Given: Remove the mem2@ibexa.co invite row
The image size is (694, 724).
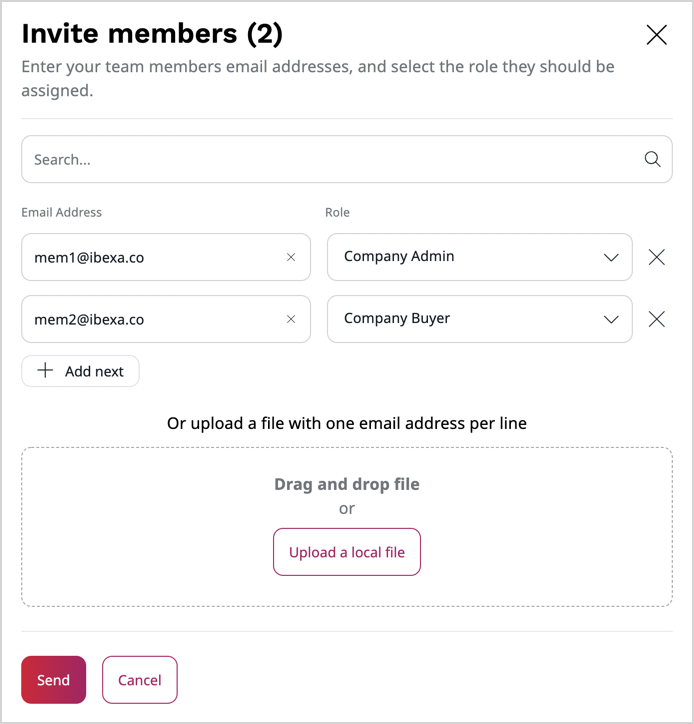Looking at the screenshot, I should coord(656,319).
